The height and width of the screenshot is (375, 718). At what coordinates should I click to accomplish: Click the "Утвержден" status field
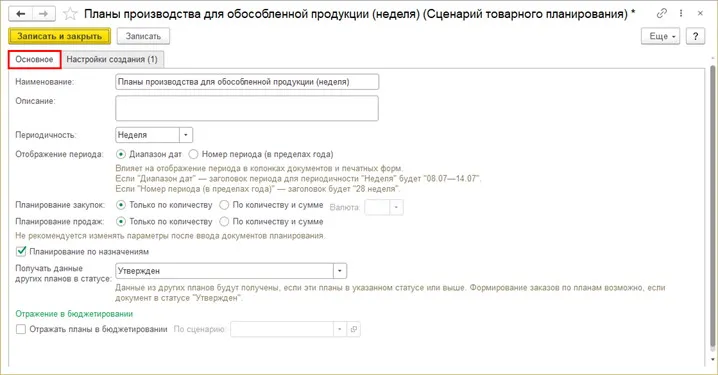(x=224, y=271)
